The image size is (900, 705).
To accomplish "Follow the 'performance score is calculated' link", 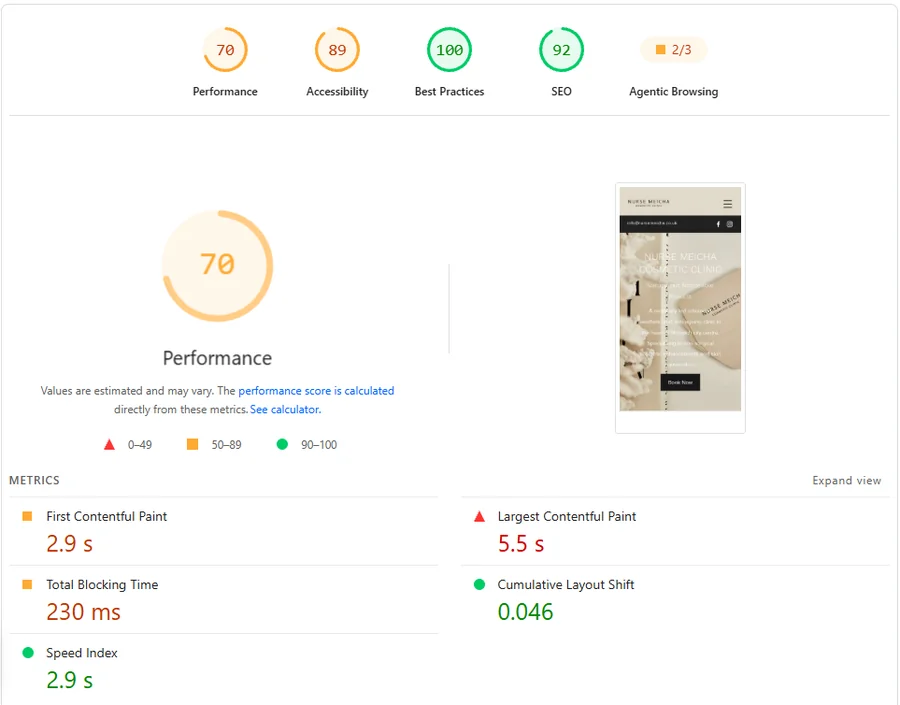I will pos(316,390).
